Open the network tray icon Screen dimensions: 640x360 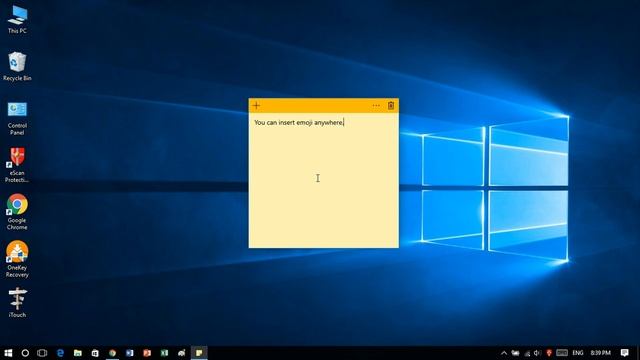click(527, 353)
